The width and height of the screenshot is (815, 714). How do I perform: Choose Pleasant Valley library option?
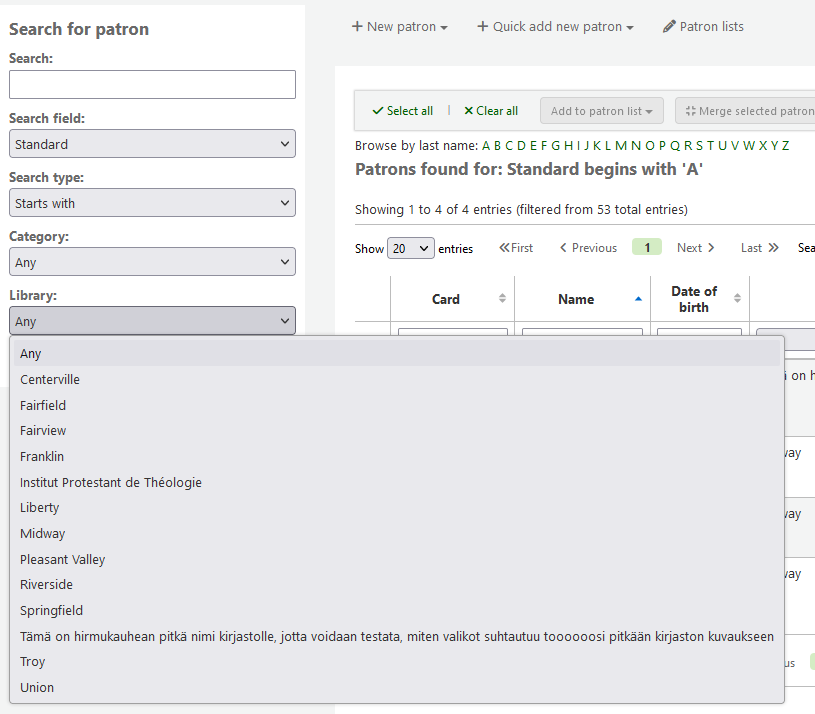click(62, 559)
